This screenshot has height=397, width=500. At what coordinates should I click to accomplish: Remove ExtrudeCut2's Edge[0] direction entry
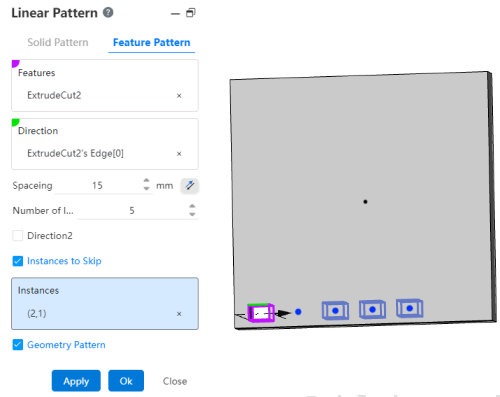coord(179,154)
